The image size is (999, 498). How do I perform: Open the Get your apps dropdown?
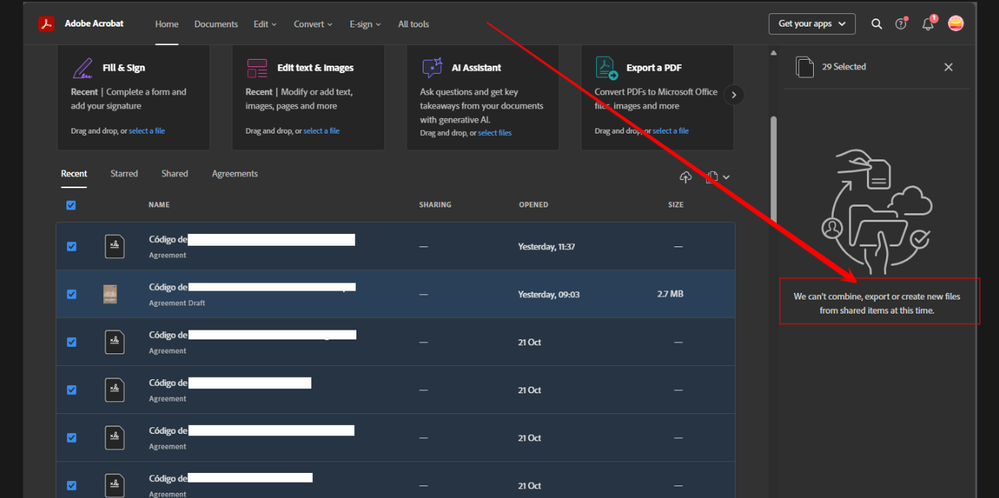(812, 24)
